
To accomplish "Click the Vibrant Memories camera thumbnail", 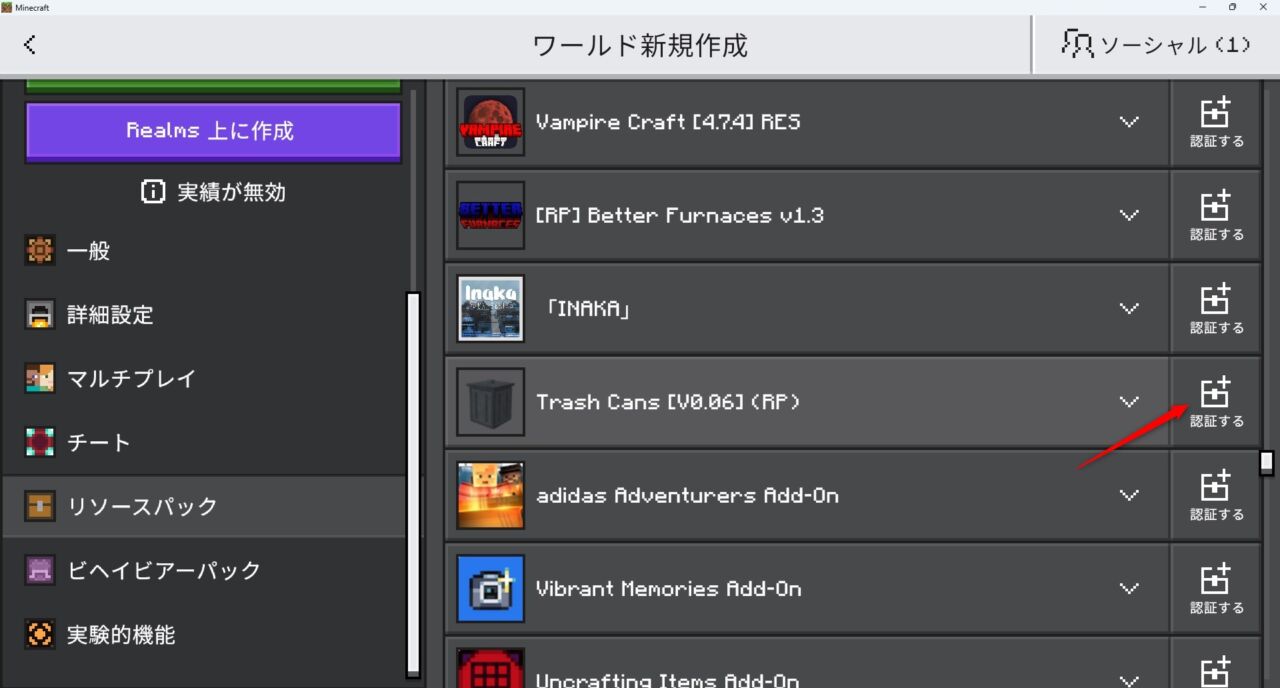I will pos(490,589).
